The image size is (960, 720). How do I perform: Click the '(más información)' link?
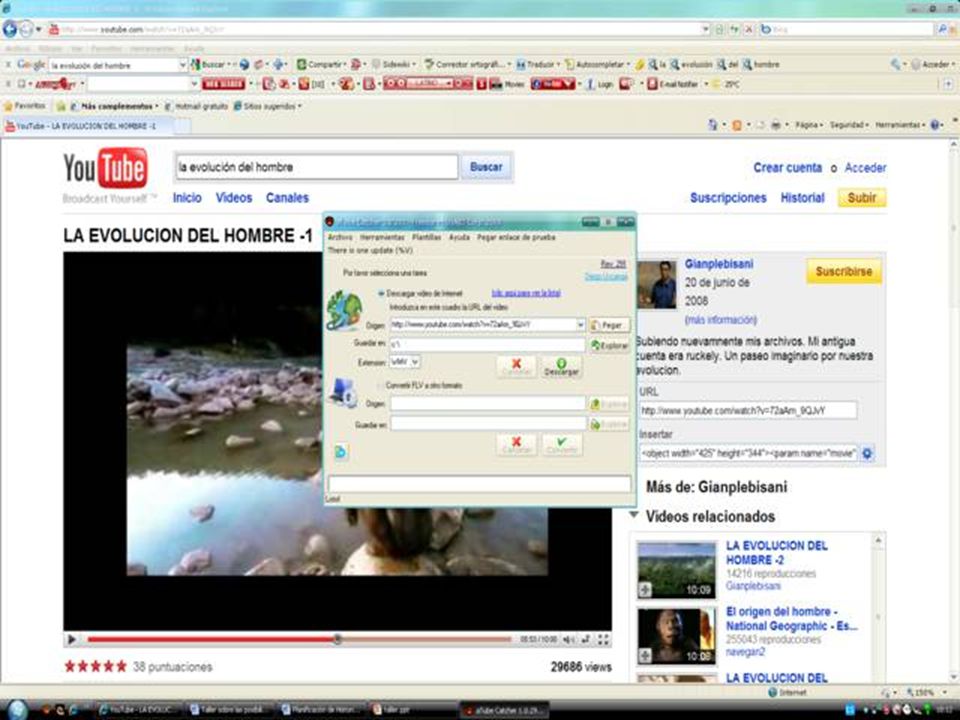point(721,320)
